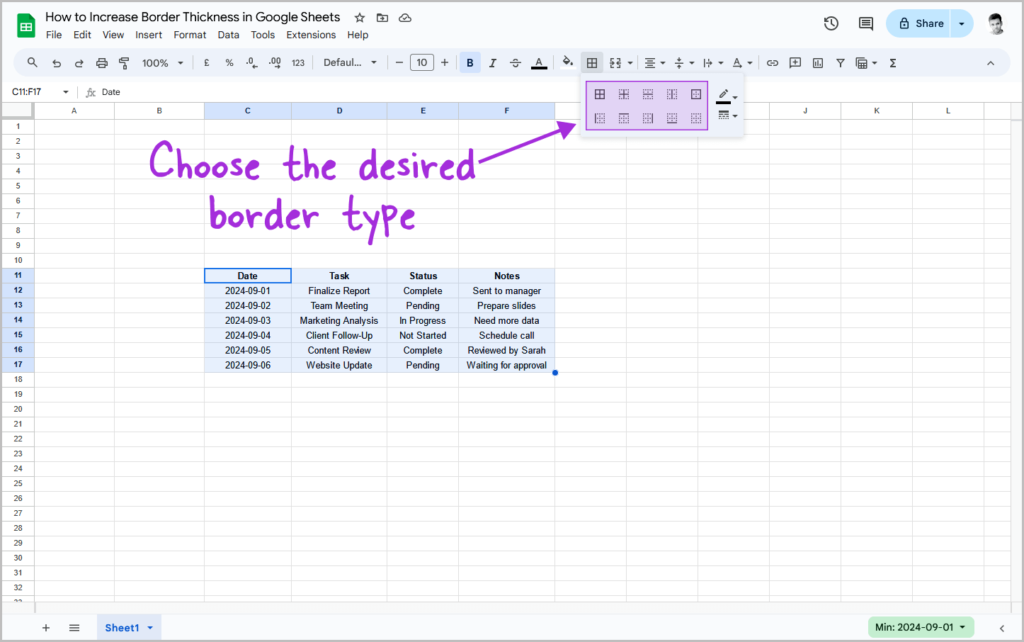
Task: Open the all sheets list icon
Action: pyautogui.click(x=74, y=628)
